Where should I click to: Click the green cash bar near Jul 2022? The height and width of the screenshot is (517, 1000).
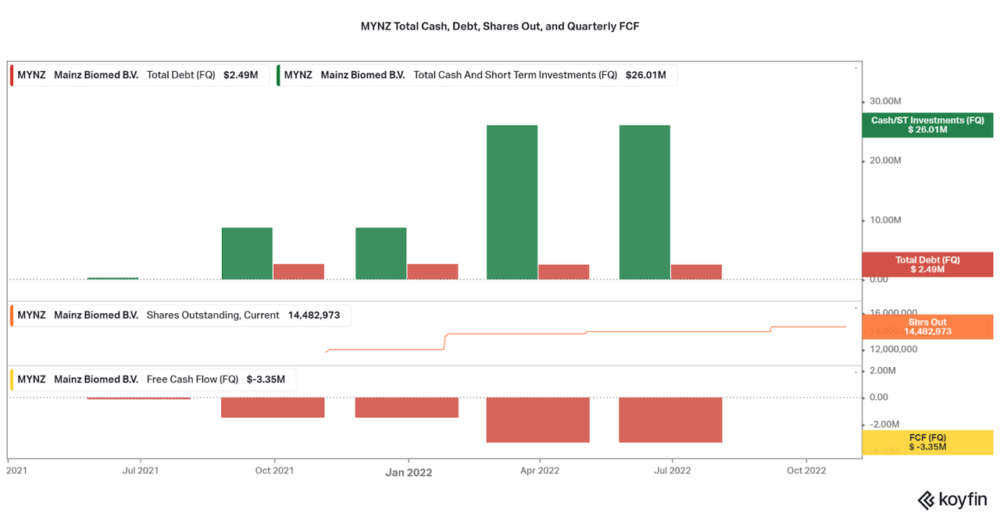click(x=645, y=202)
